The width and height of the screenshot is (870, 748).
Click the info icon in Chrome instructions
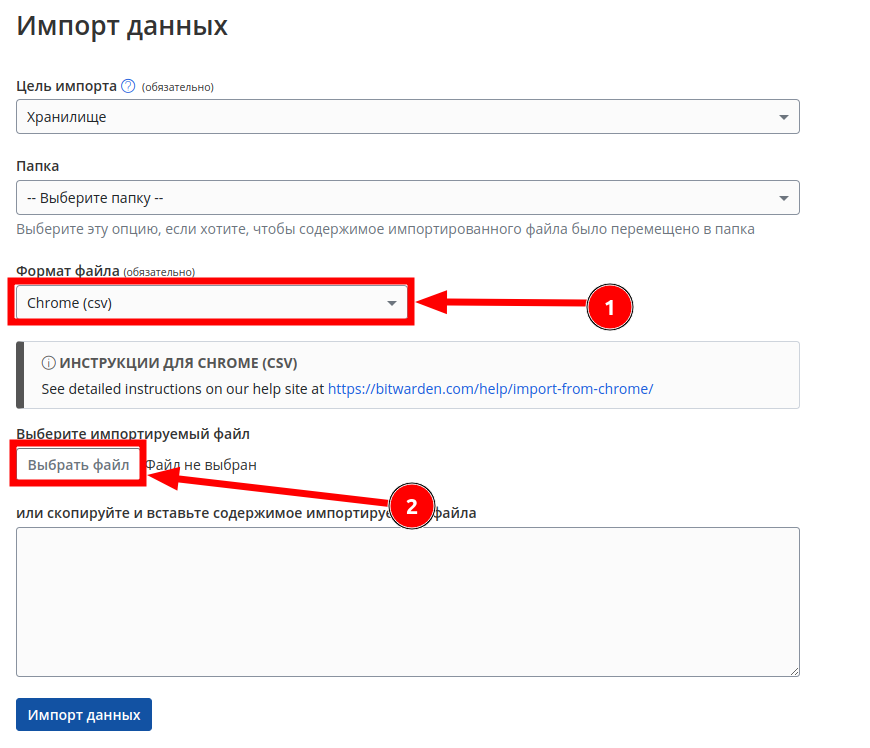click(48, 363)
